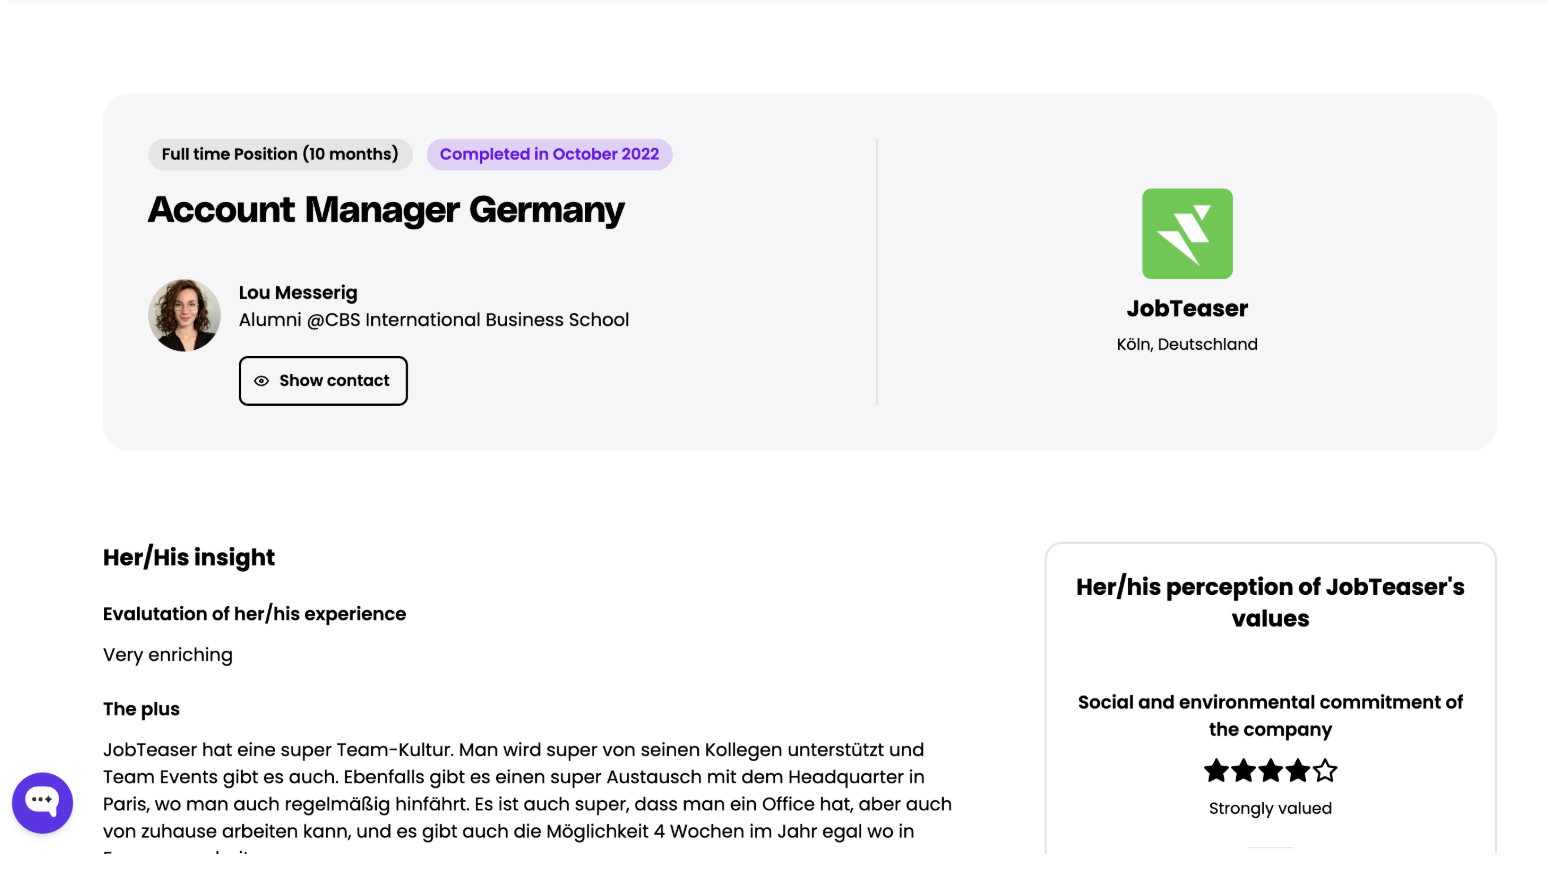Viewport: 1550px width, 874px height.
Task: Click the fourth filled rating star
Action: coord(1297,771)
